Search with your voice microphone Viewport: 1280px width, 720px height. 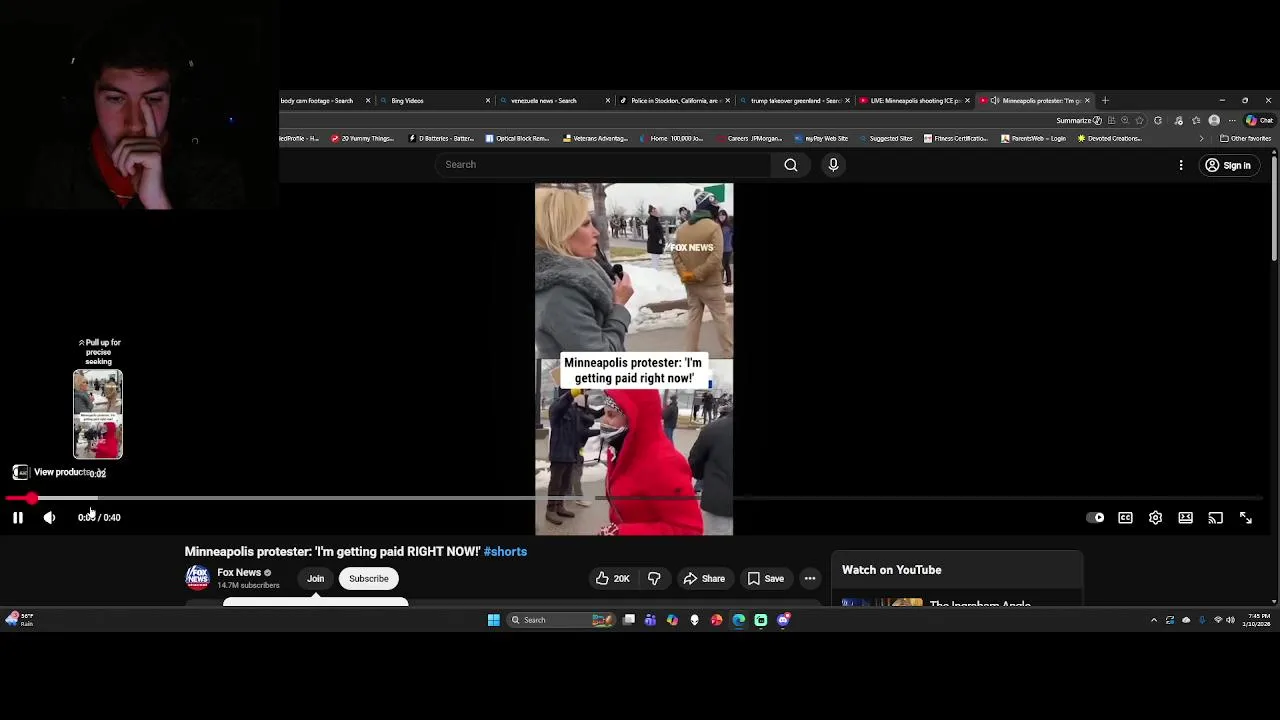(833, 164)
